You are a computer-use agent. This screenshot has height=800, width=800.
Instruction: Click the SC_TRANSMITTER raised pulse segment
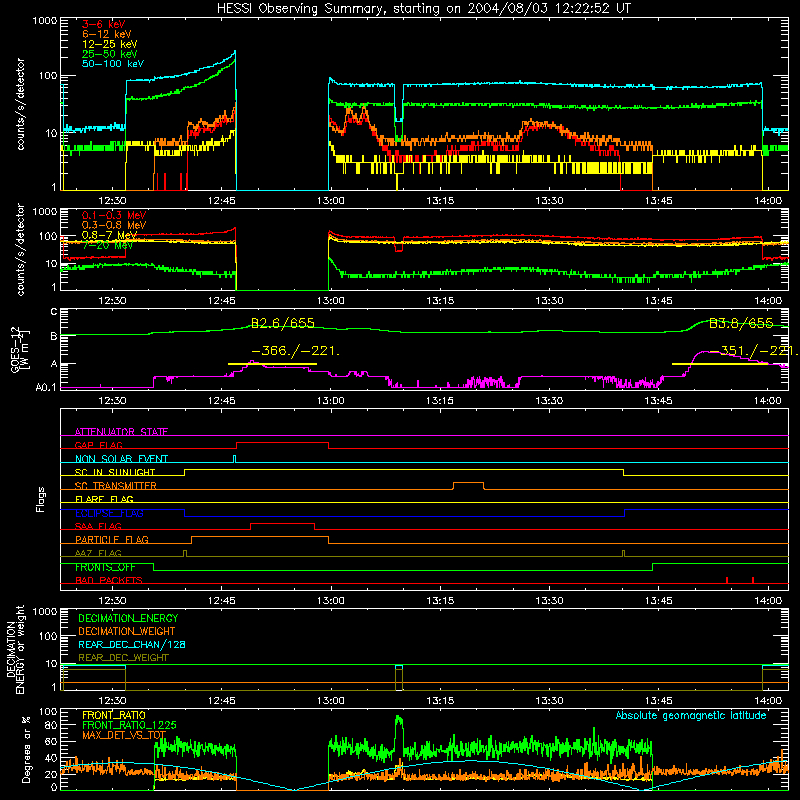tap(468, 482)
